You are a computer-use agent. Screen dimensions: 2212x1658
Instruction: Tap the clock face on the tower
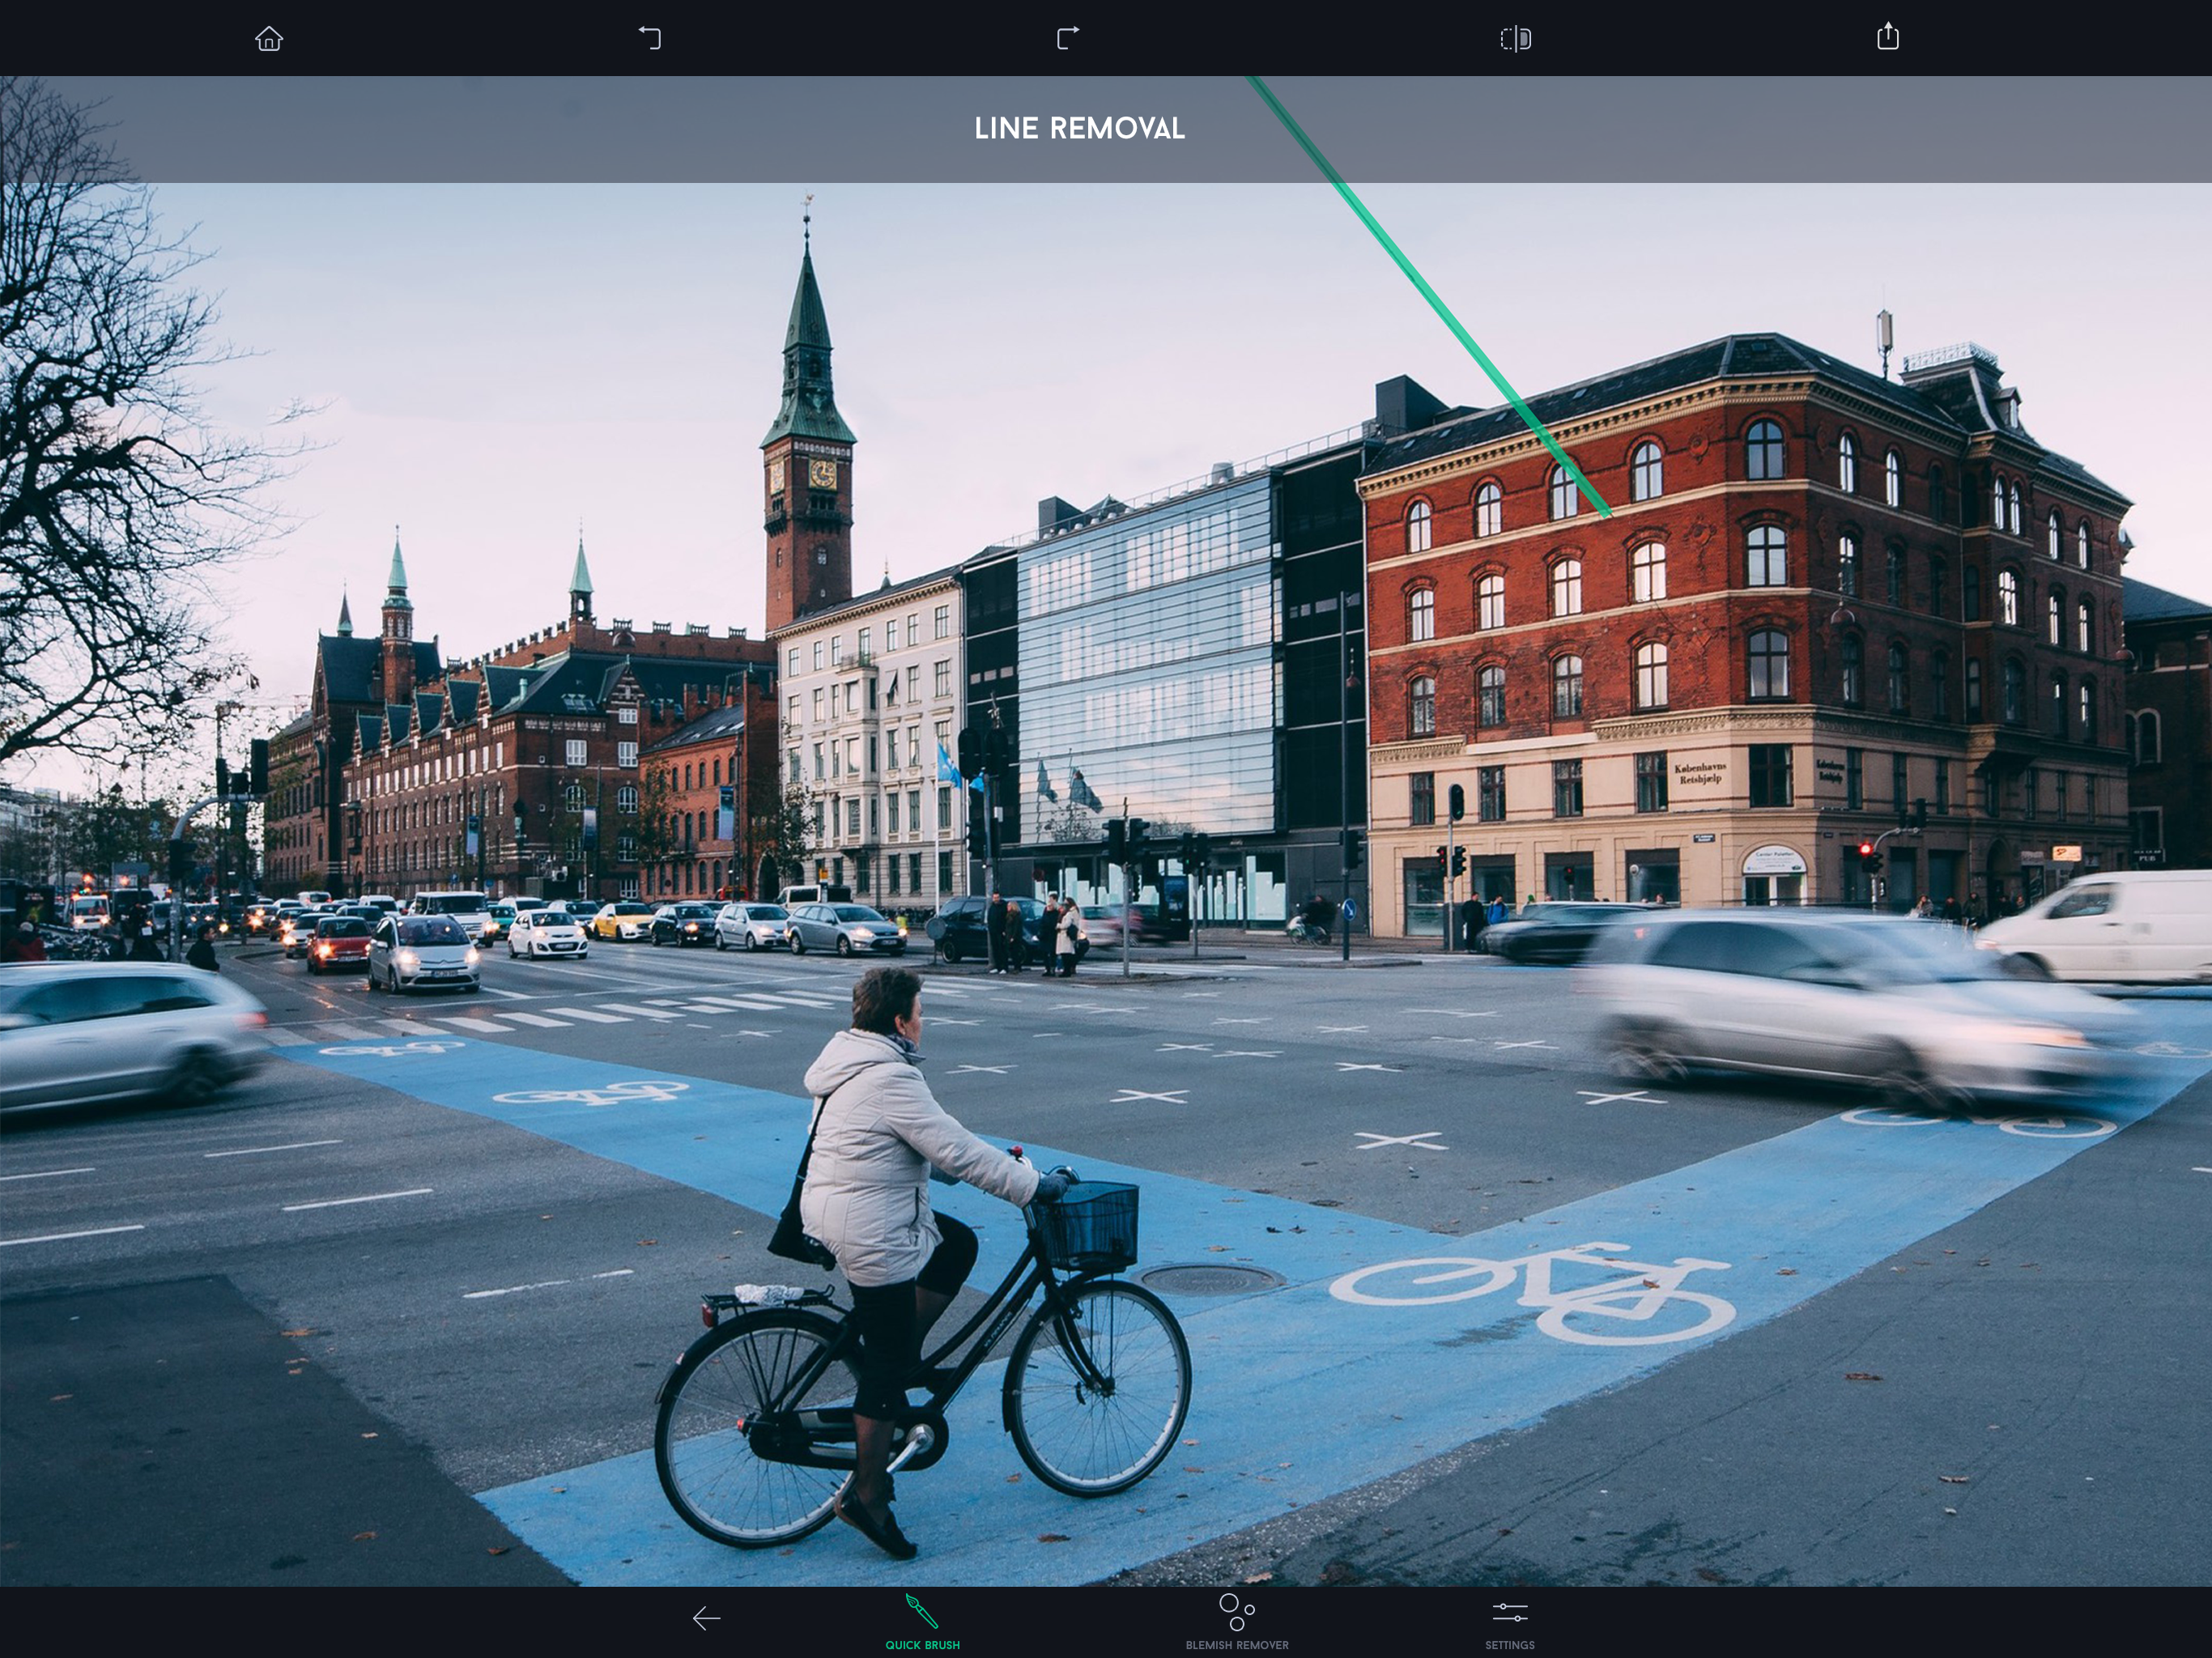click(x=822, y=473)
